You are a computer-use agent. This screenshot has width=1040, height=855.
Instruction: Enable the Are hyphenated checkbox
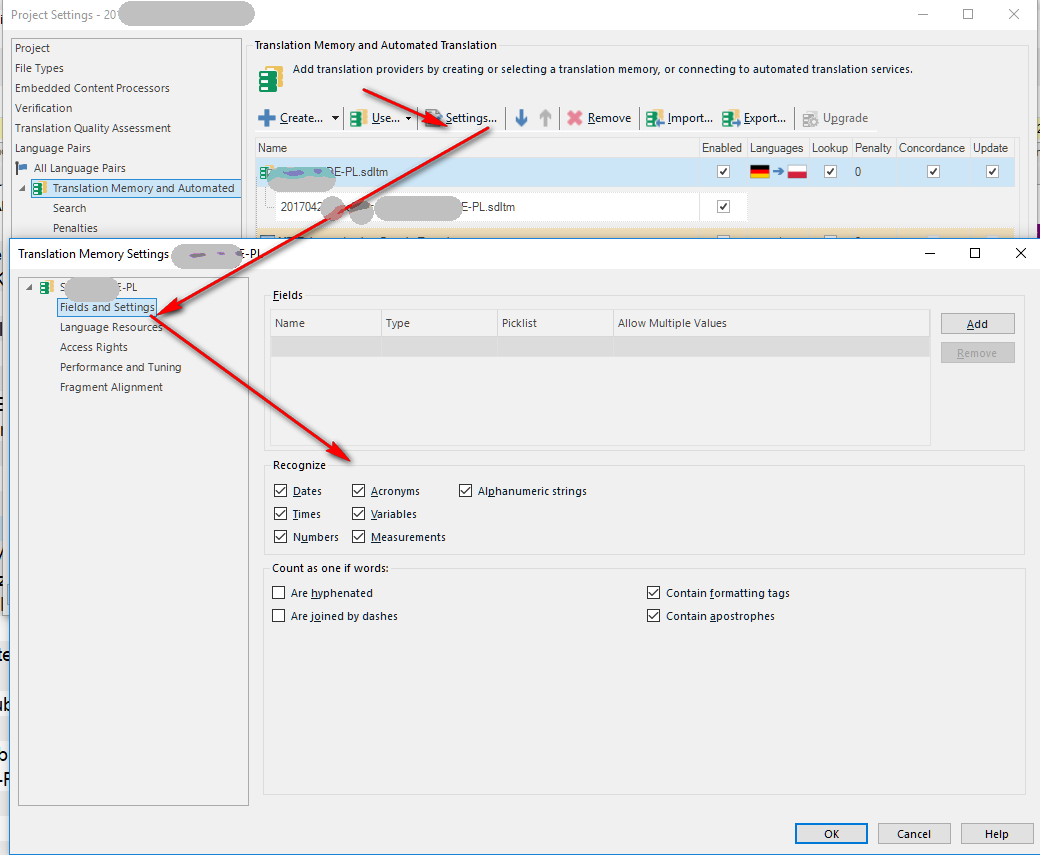click(x=279, y=592)
